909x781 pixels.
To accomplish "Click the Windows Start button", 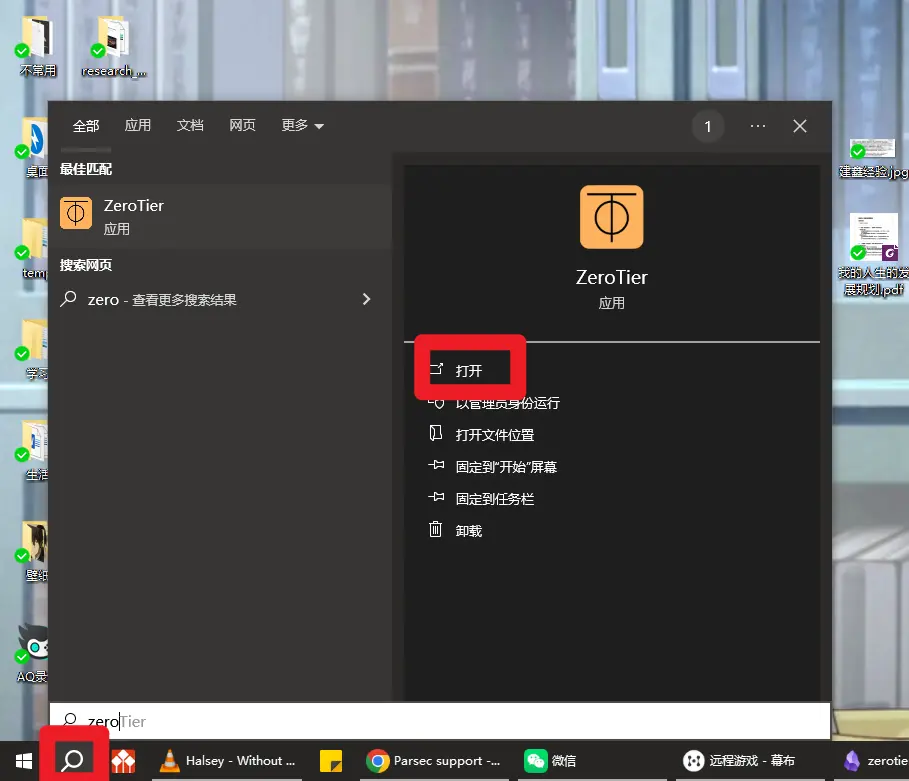I will coord(23,761).
